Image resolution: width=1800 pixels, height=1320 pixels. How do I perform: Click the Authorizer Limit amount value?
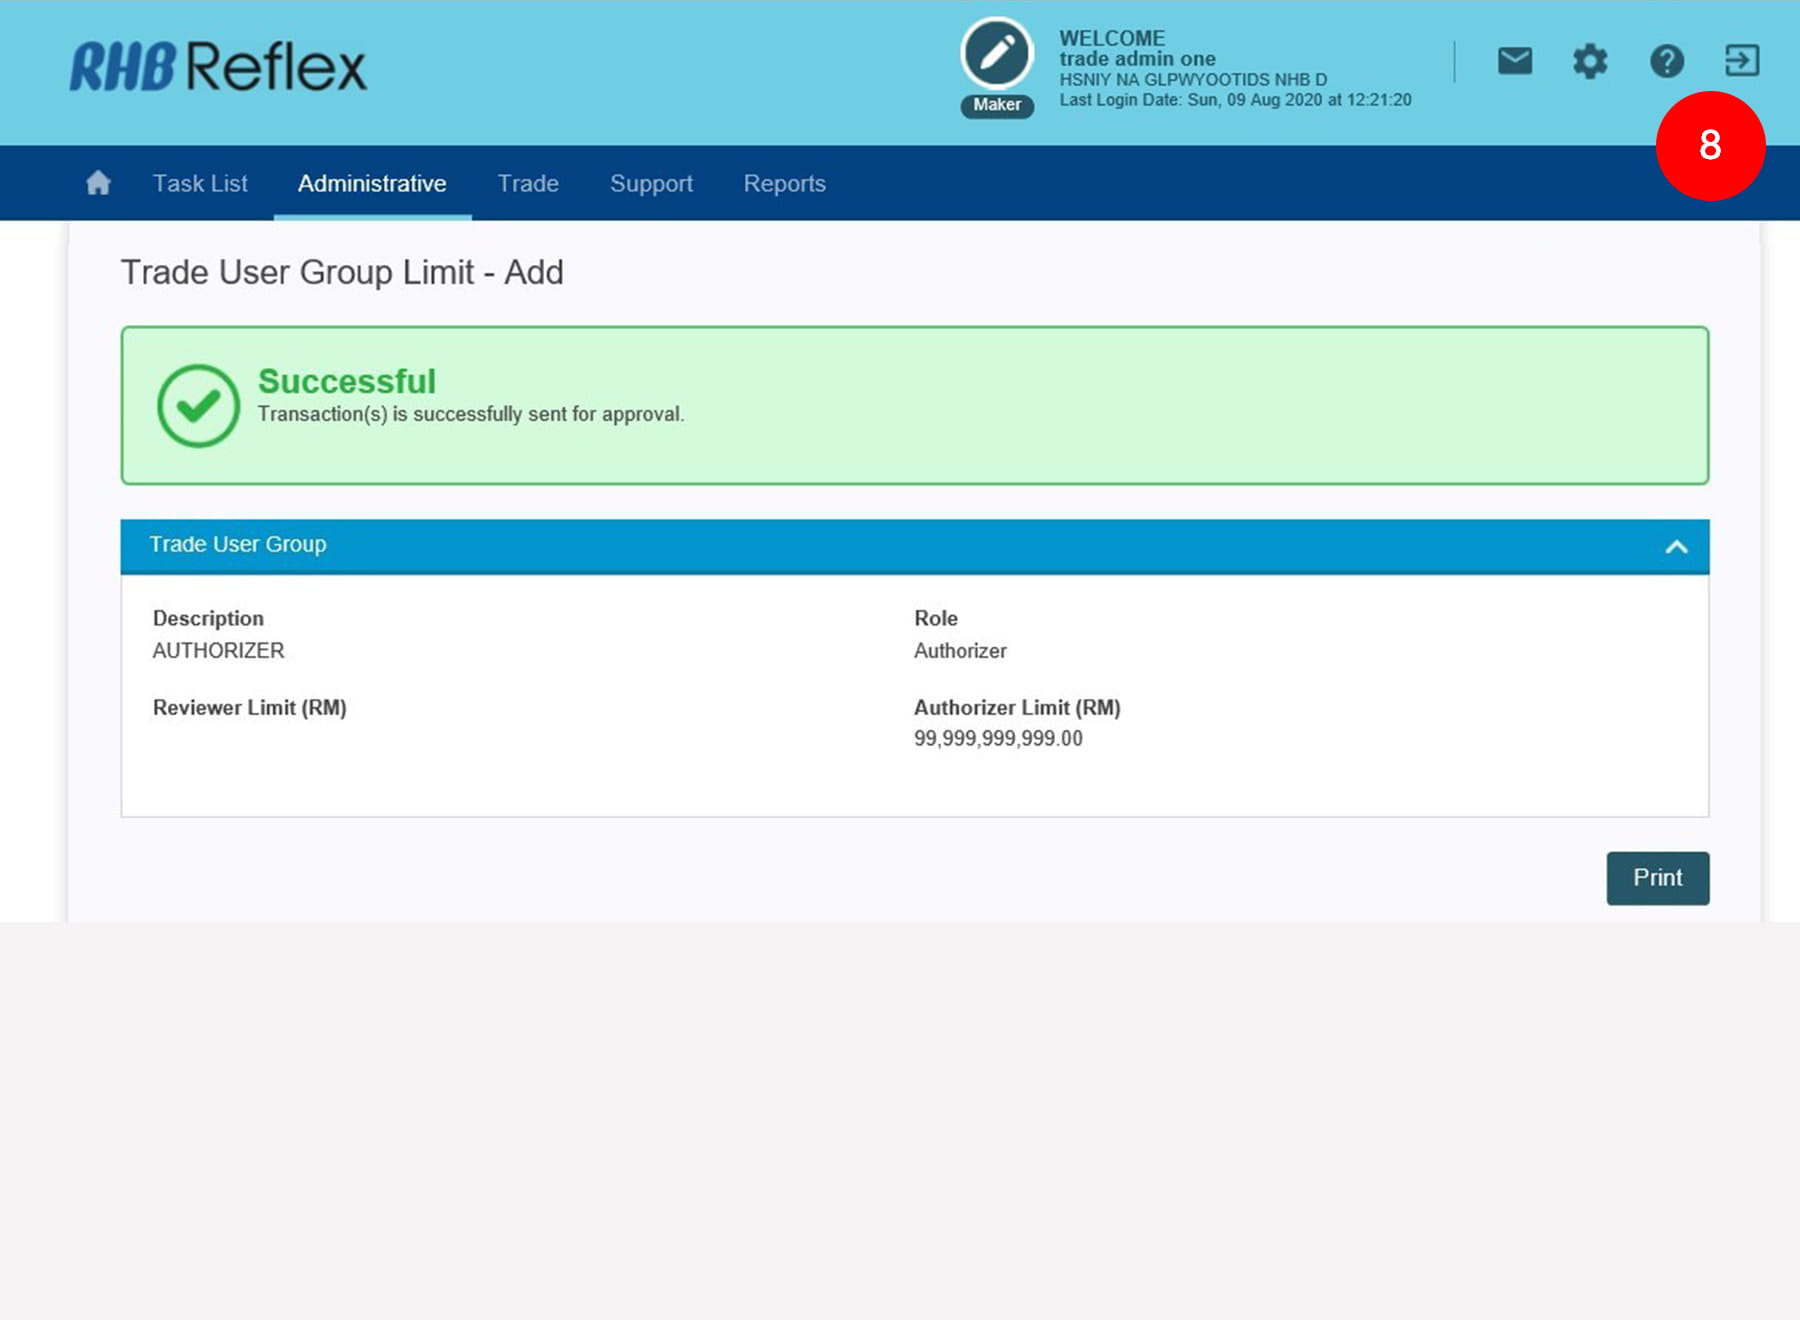pyautogui.click(x=998, y=738)
